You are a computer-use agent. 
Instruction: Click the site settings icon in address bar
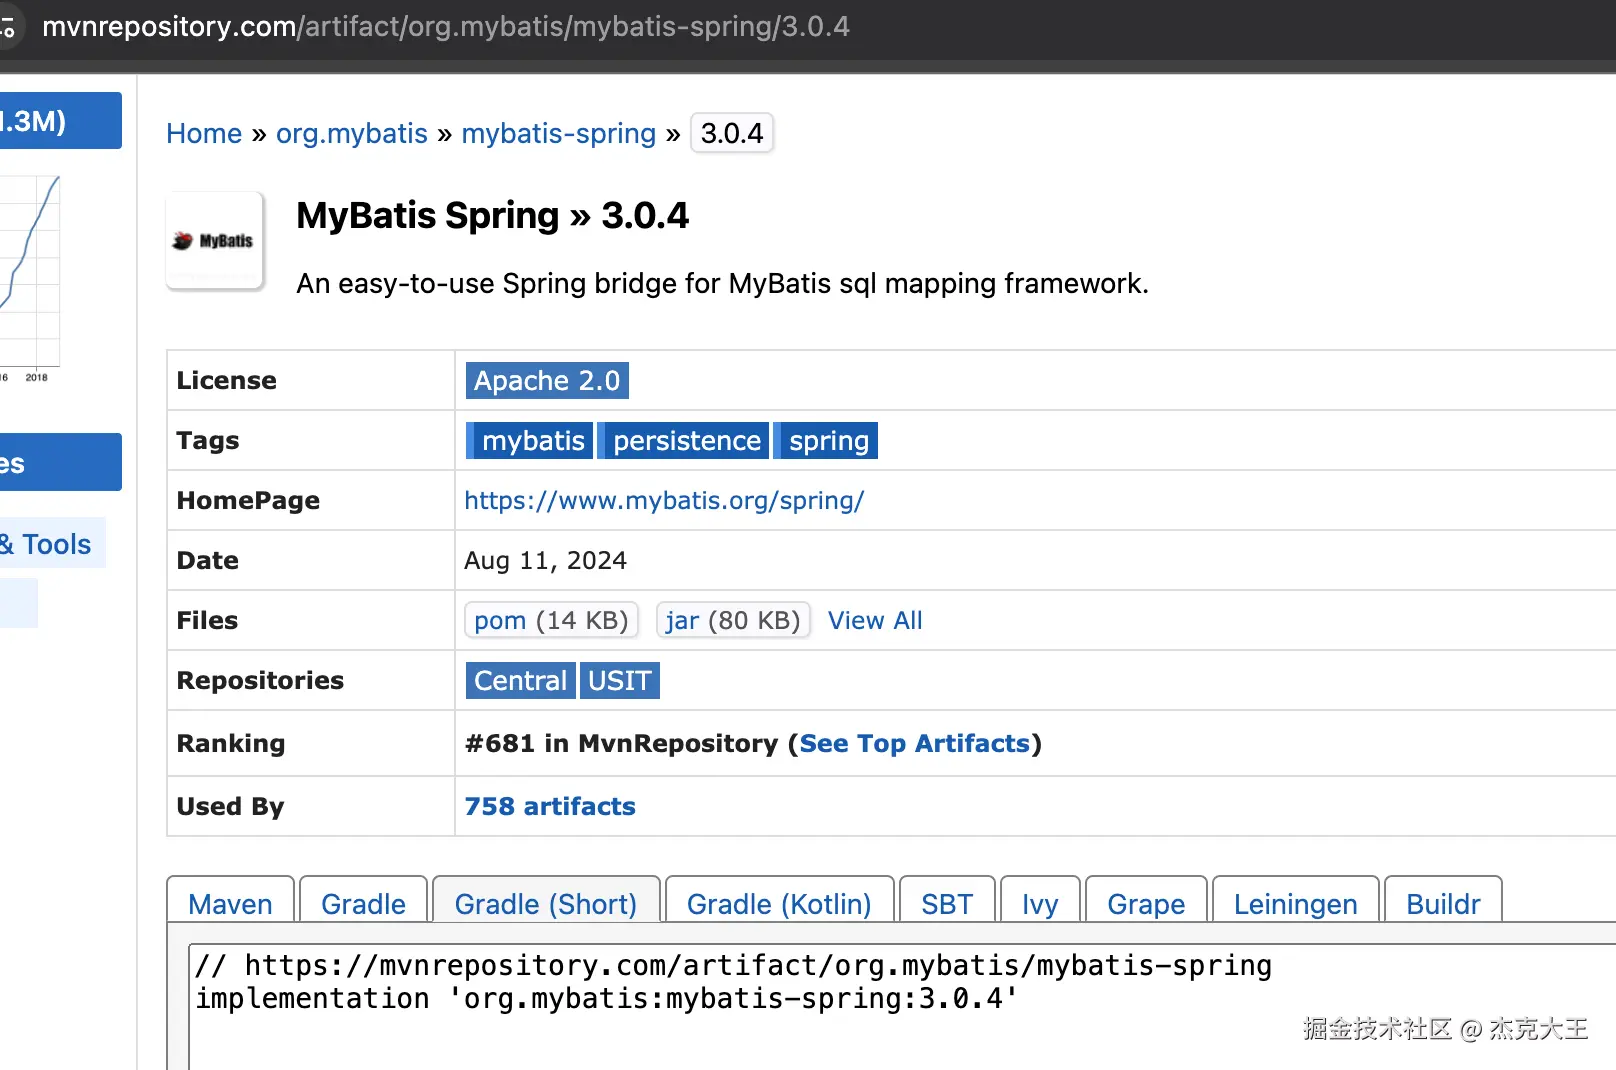click(8, 27)
